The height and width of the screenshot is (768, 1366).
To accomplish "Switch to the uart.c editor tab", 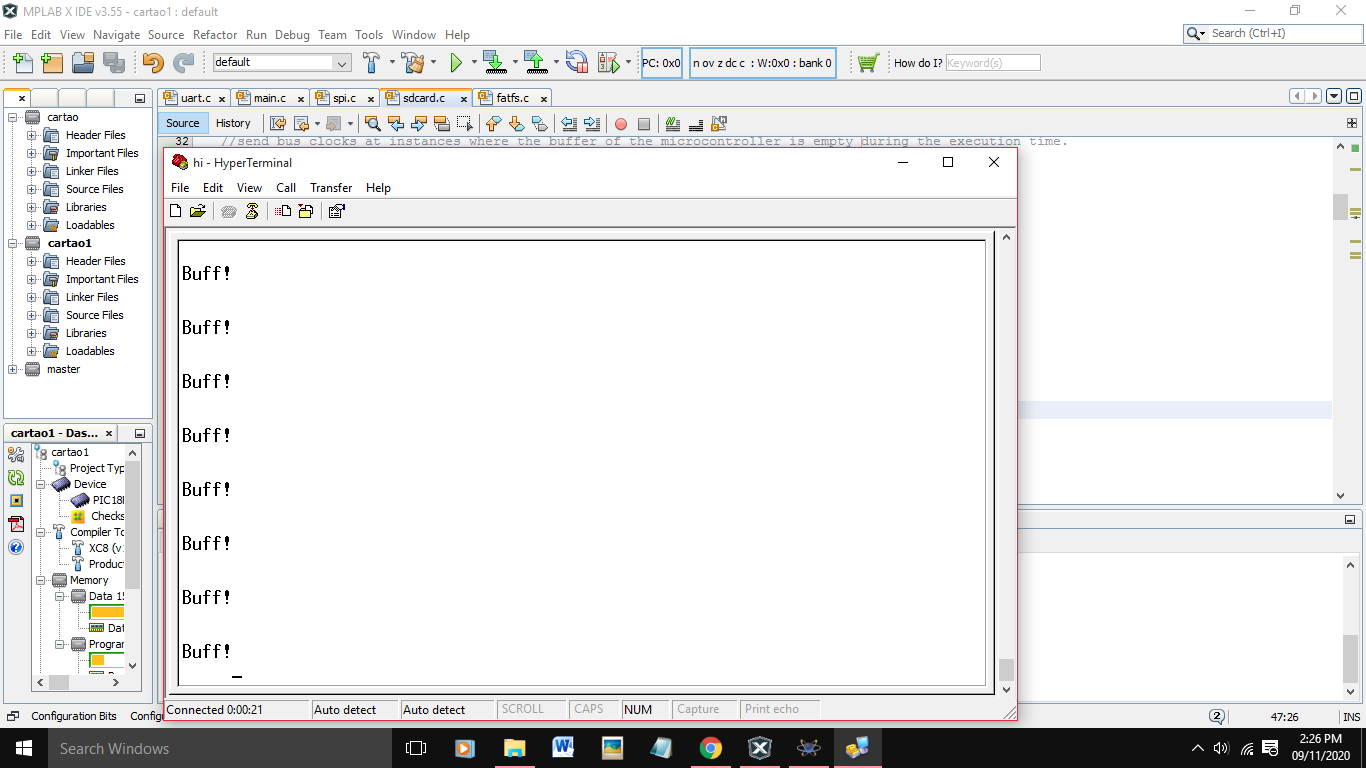I will pos(195,98).
